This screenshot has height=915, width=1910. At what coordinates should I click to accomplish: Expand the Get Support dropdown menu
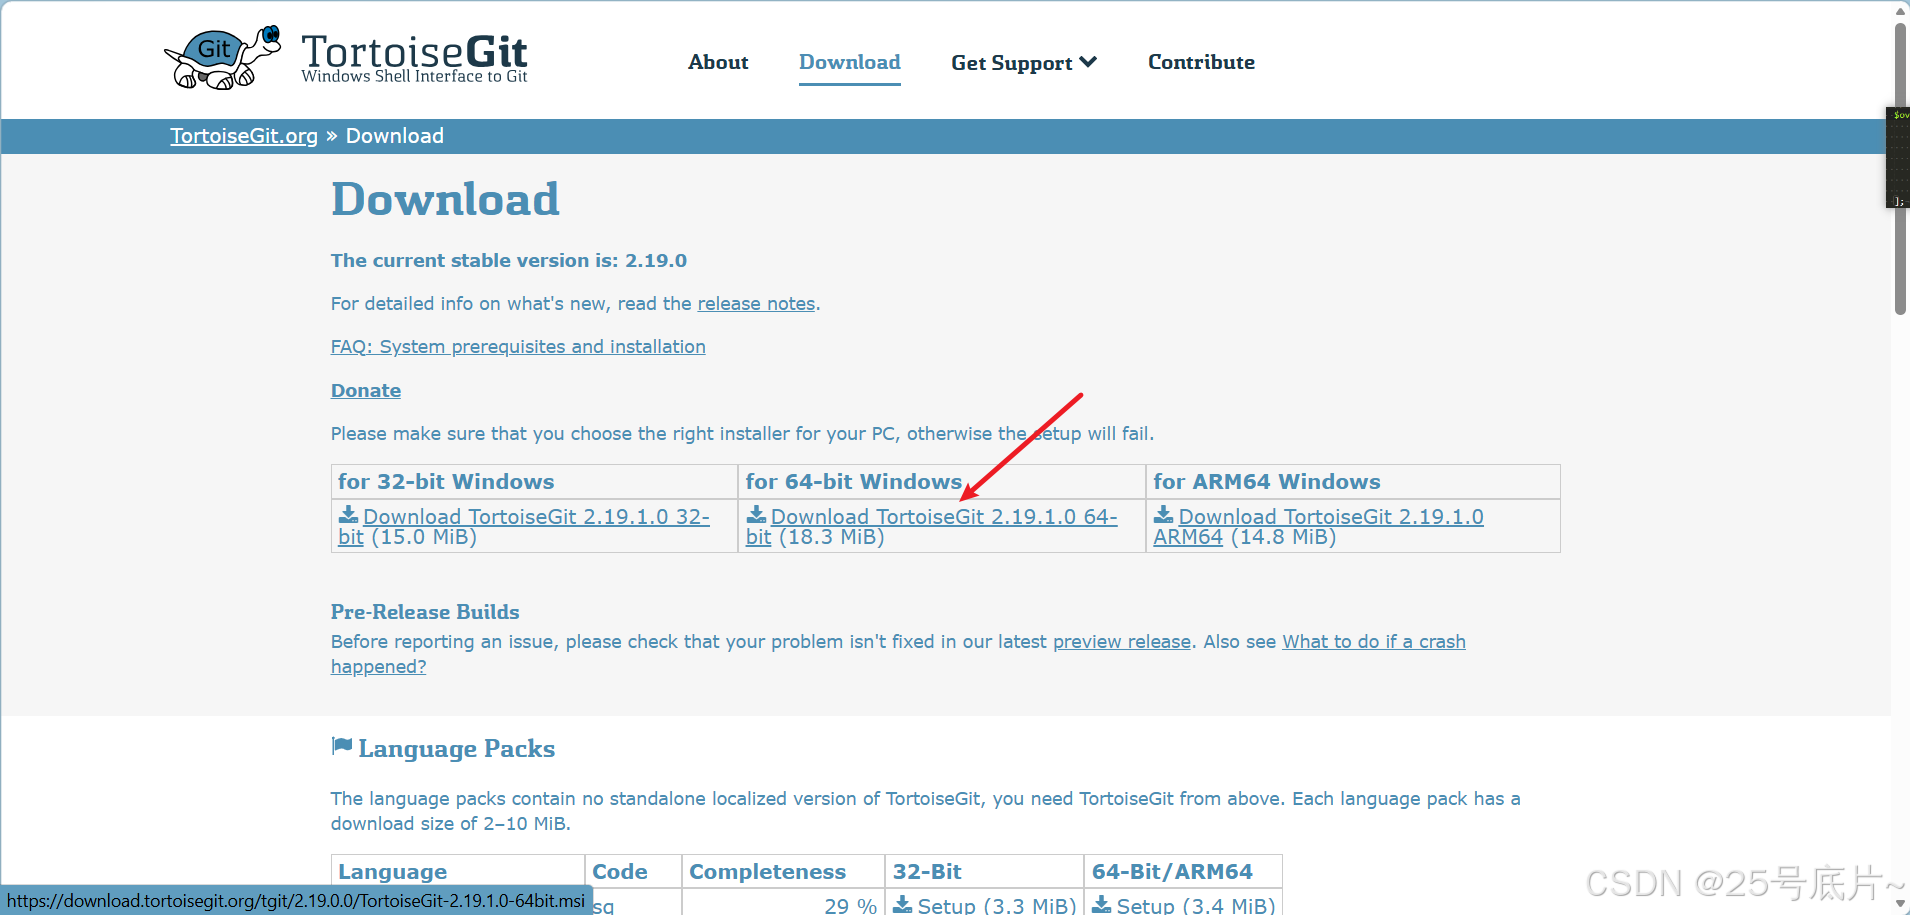(x=1024, y=63)
